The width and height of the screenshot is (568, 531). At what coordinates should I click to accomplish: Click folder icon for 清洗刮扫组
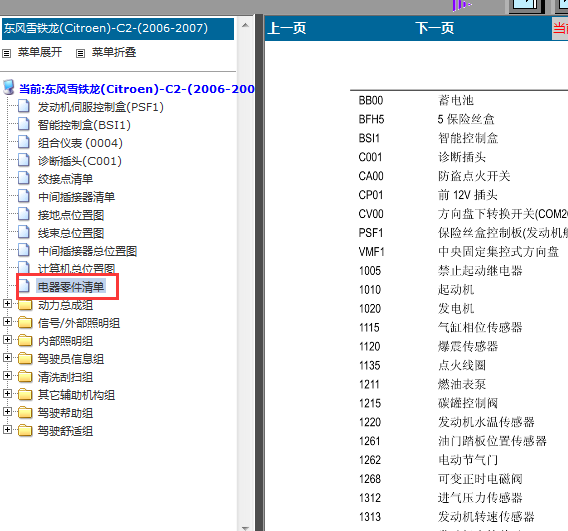(x=25, y=377)
